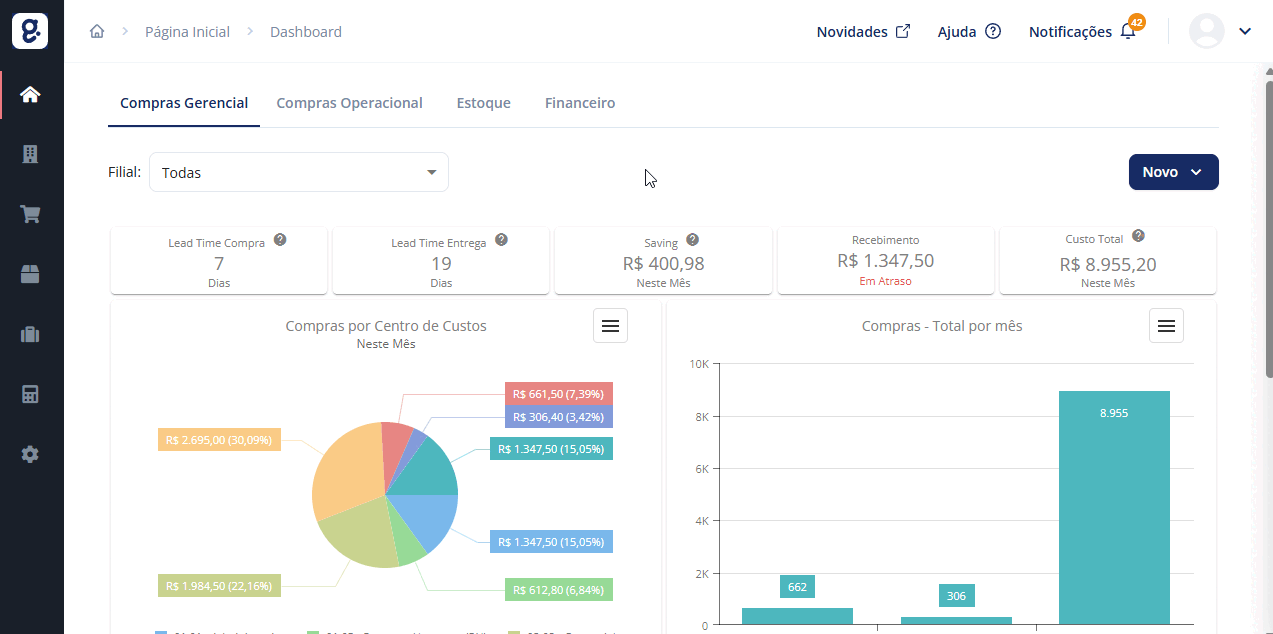Screen dimensions: 1273x634
Task: Open the stock box sidebar icon
Action: point(30,275)
